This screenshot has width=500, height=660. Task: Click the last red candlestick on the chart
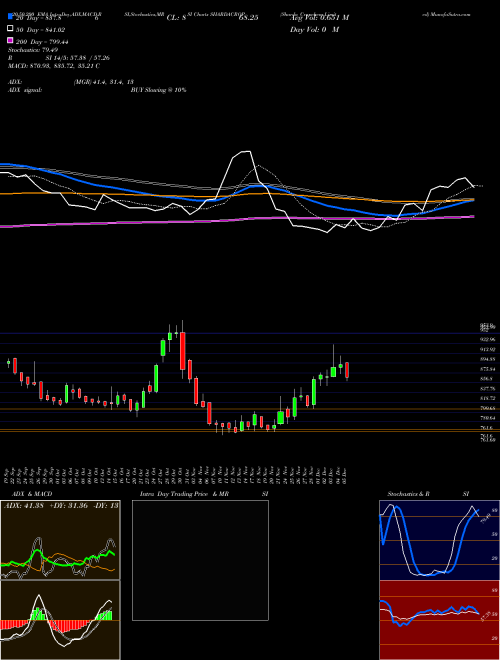coord(347,370)
